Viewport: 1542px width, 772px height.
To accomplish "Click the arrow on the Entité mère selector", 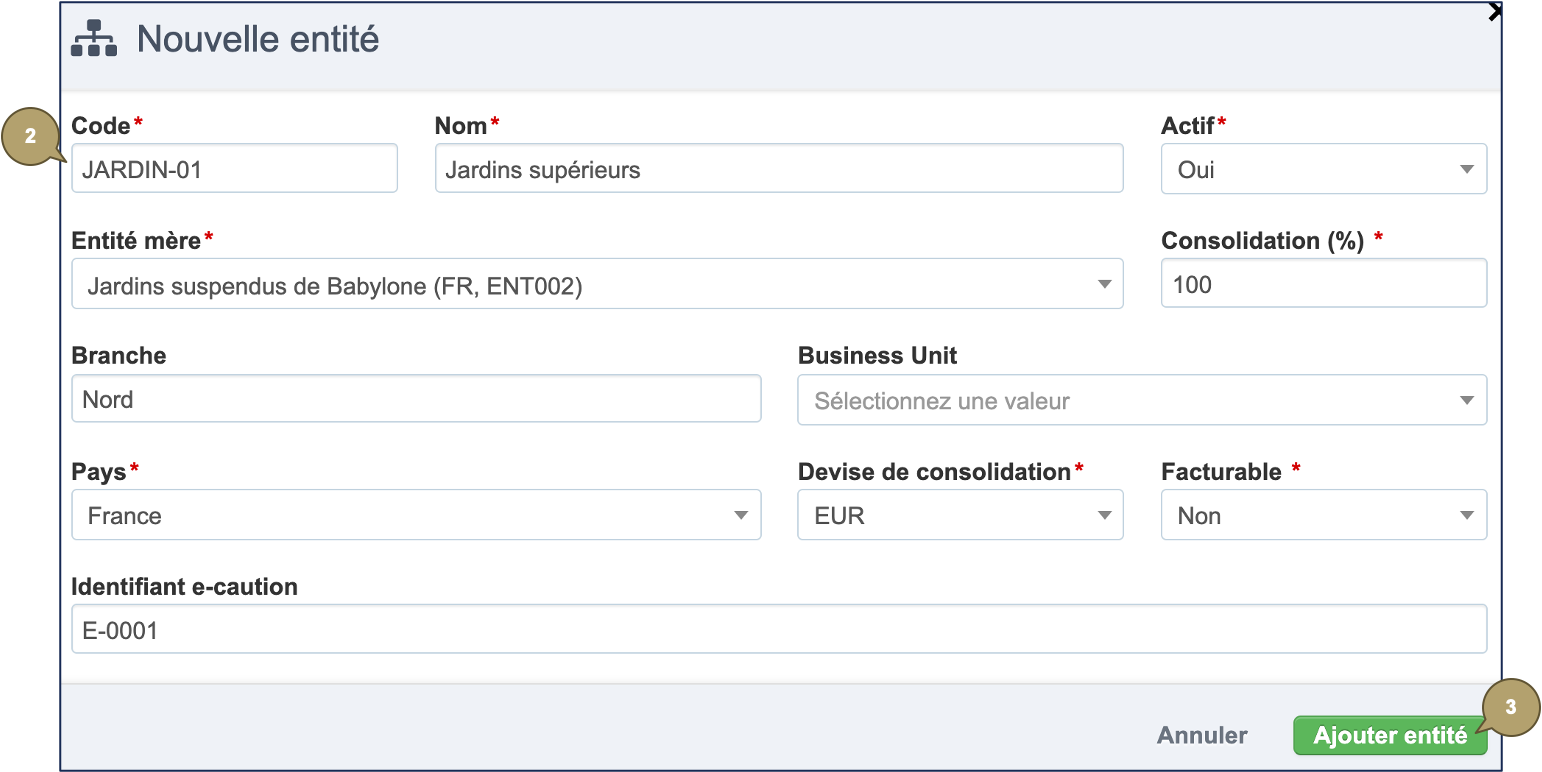I will 1104,285.
